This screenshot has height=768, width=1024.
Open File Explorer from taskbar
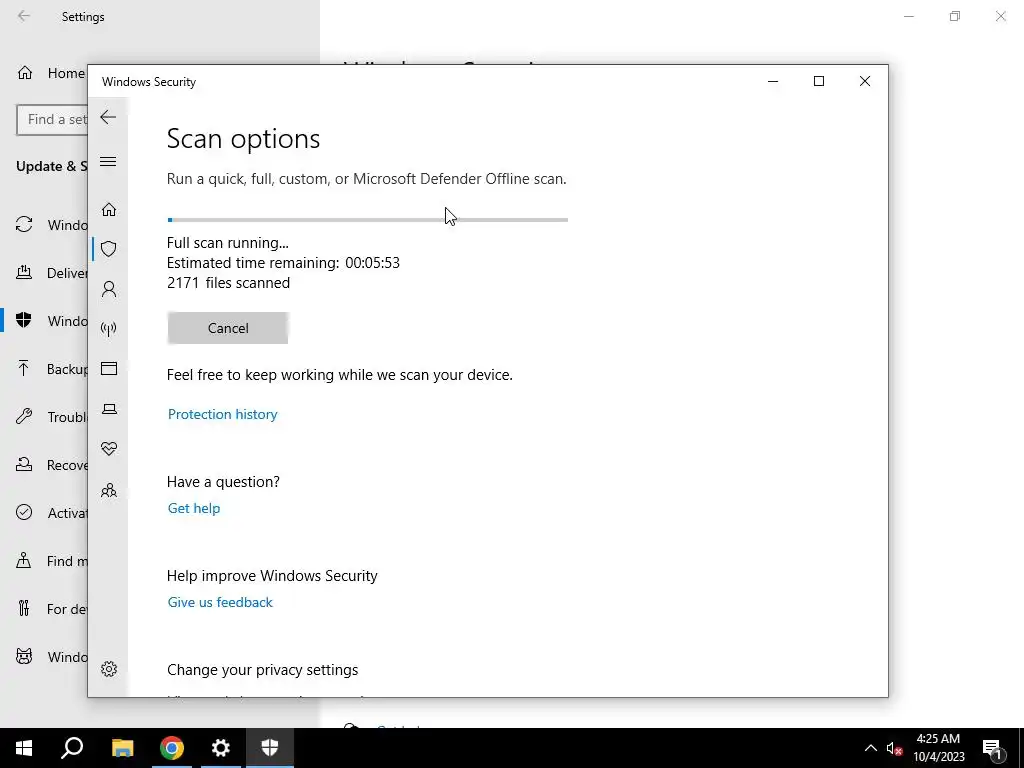(122, 748)
